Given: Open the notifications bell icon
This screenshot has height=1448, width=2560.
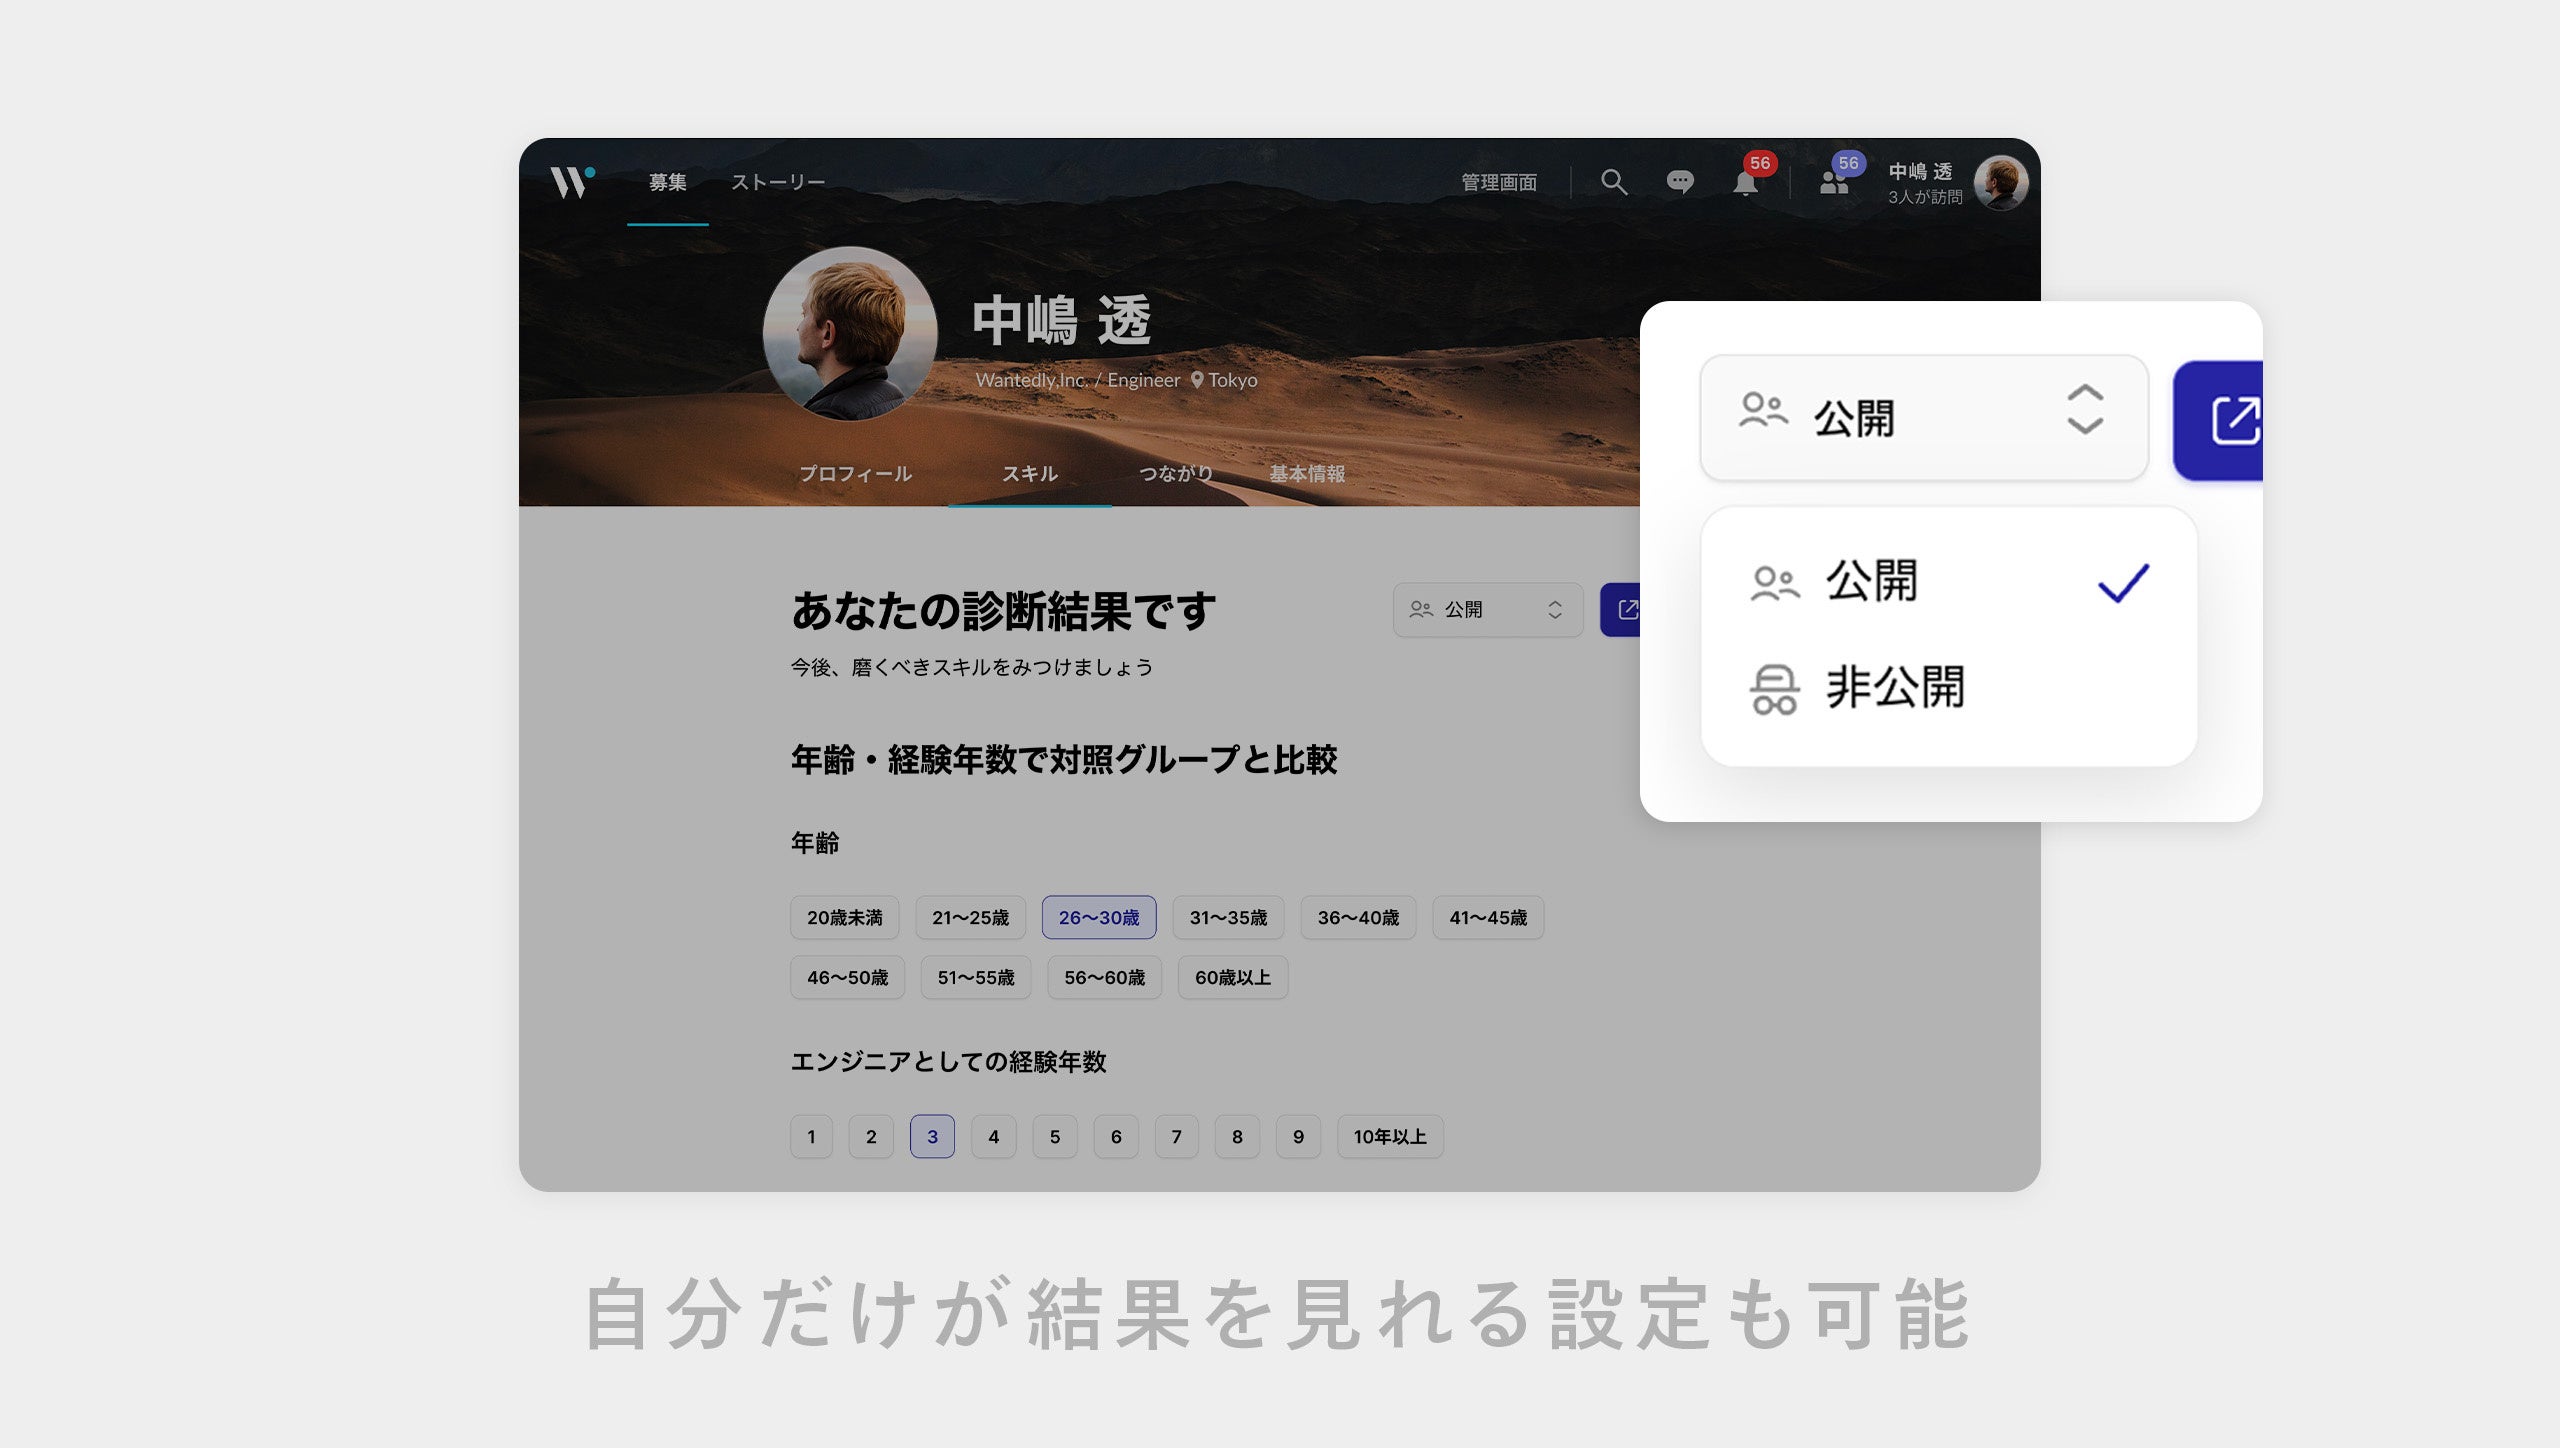Looking at the screenshot, I should (1746, 184).
